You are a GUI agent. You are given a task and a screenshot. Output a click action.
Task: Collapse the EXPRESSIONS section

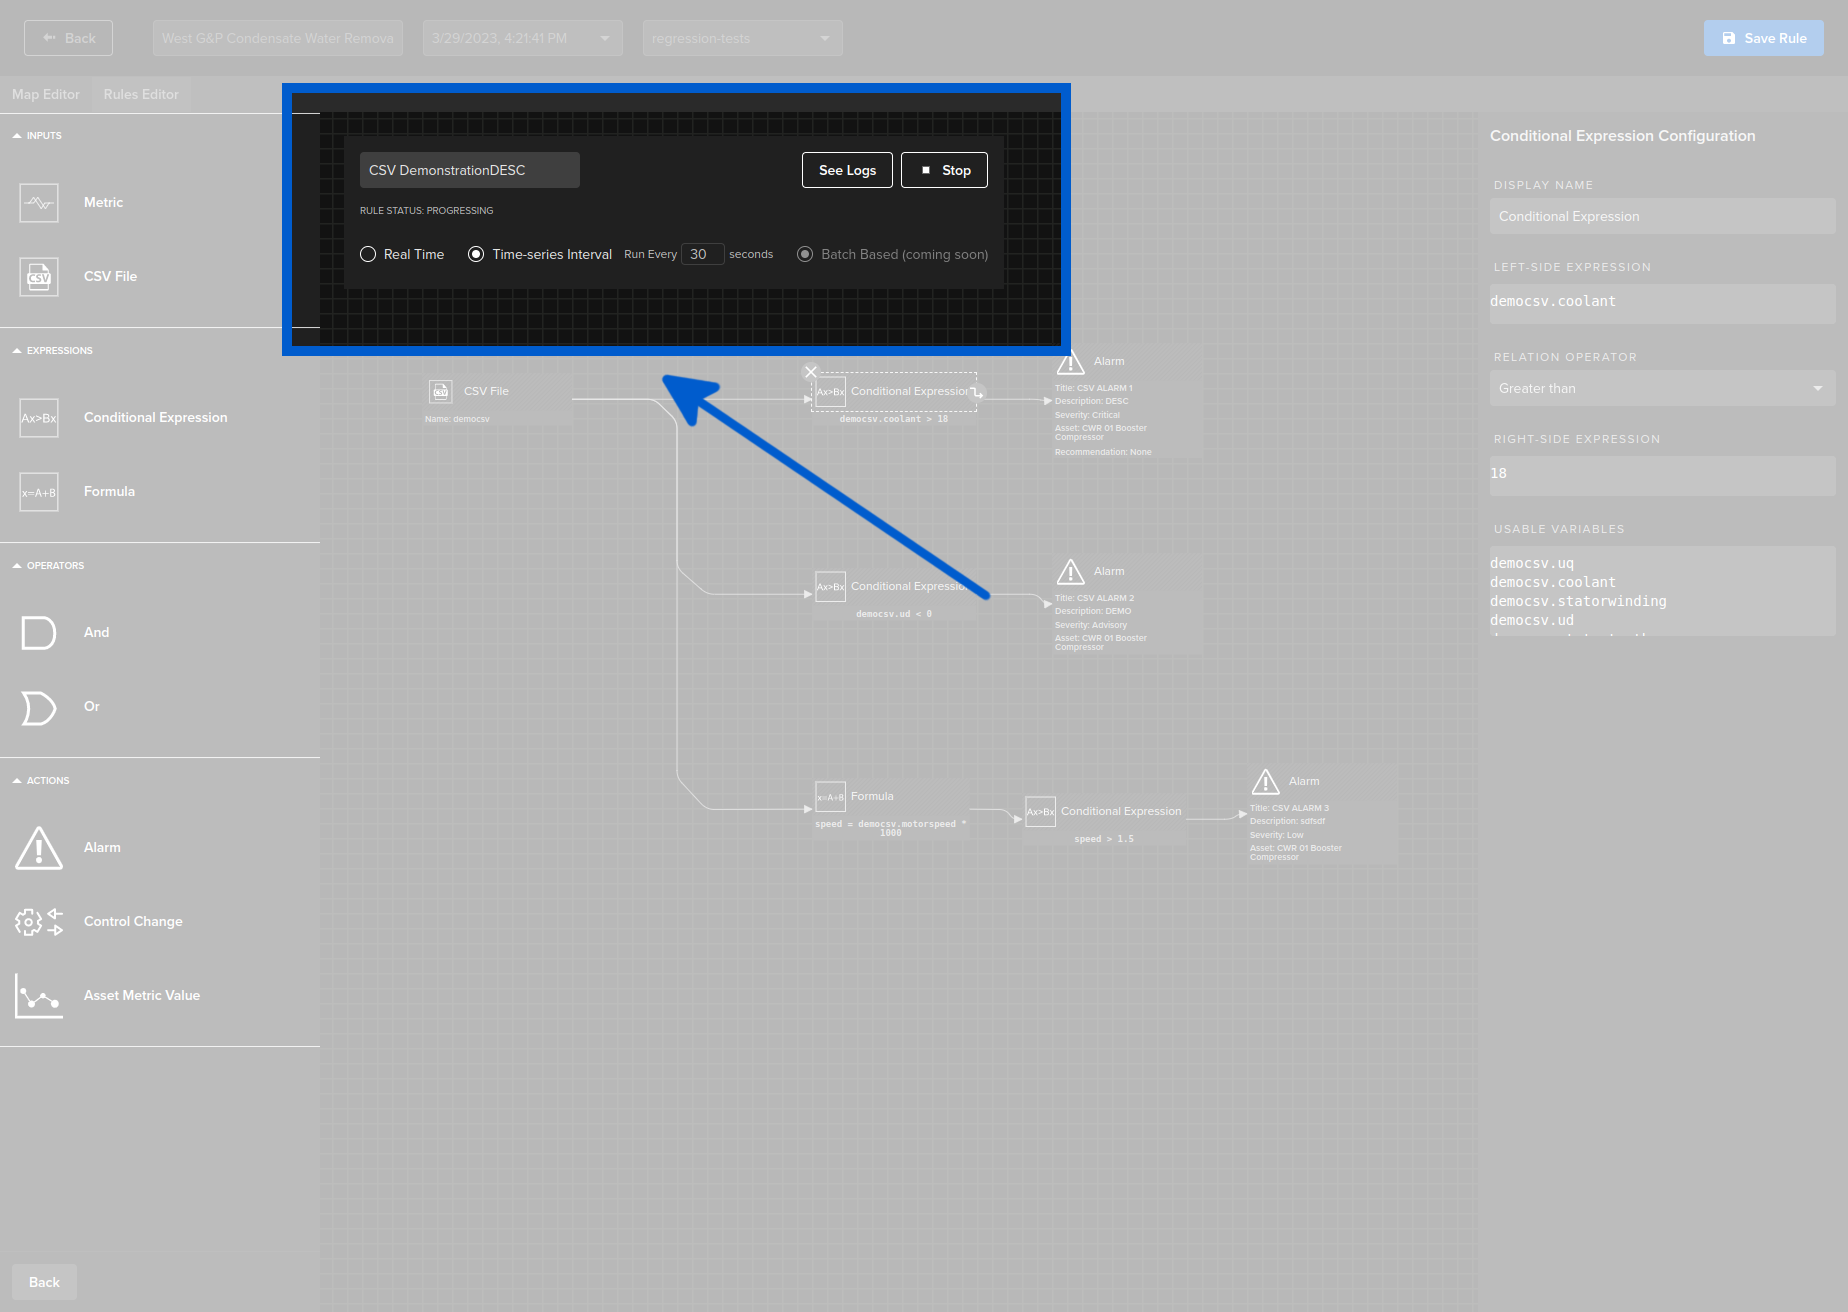pyautogui.click(x=16, y=350)
